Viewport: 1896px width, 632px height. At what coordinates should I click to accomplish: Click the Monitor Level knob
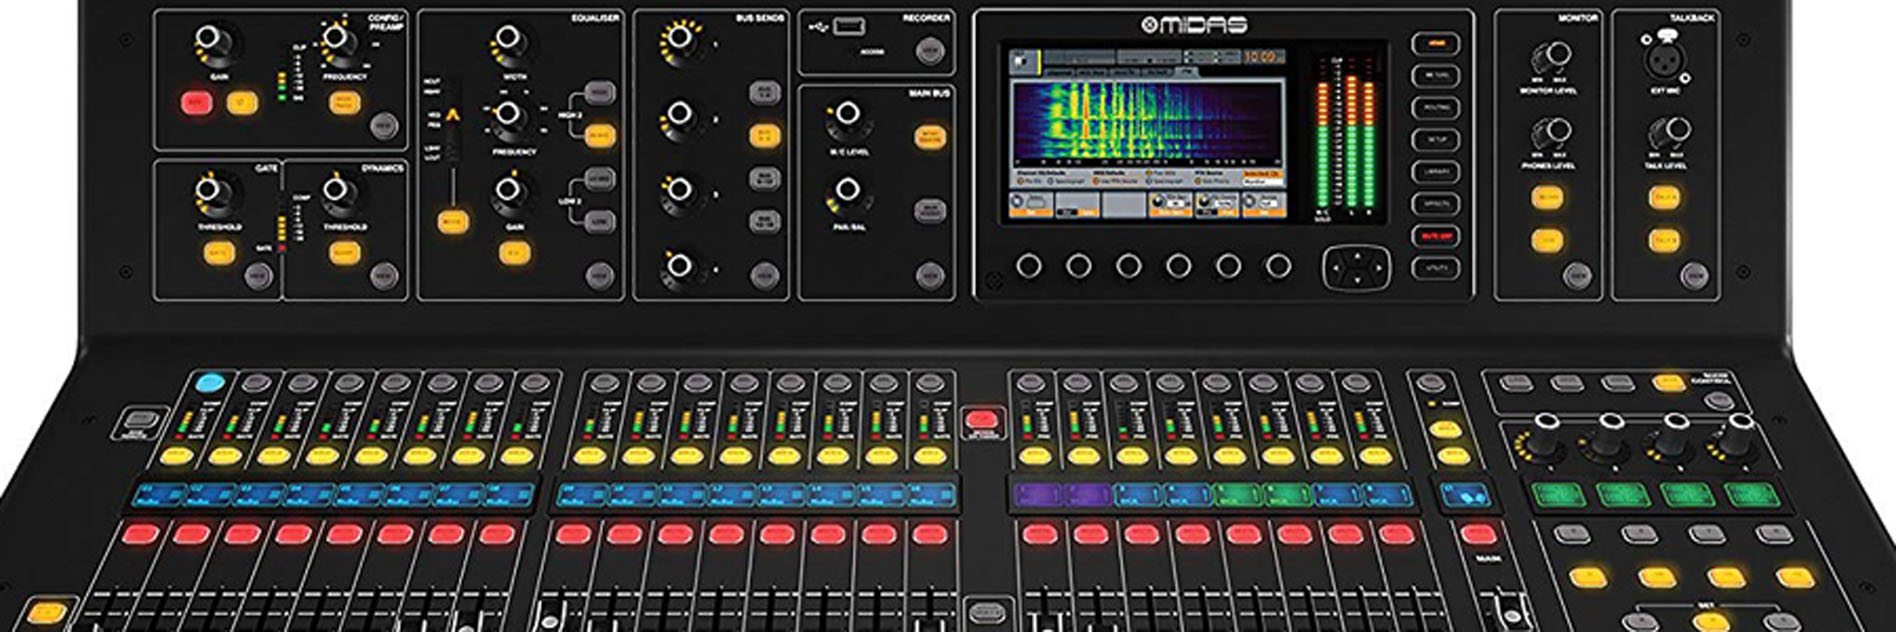coord(1550,55)
